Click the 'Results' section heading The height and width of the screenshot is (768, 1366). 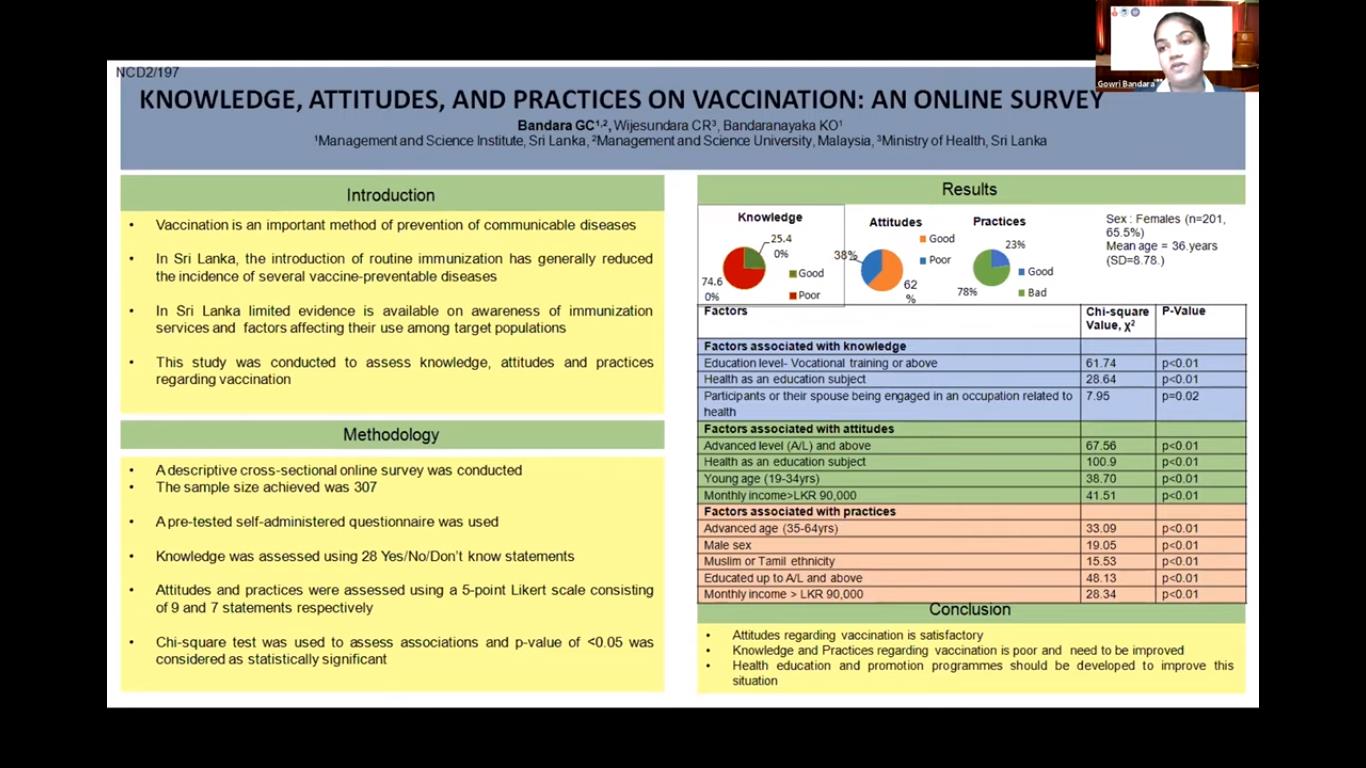(970, 189)
